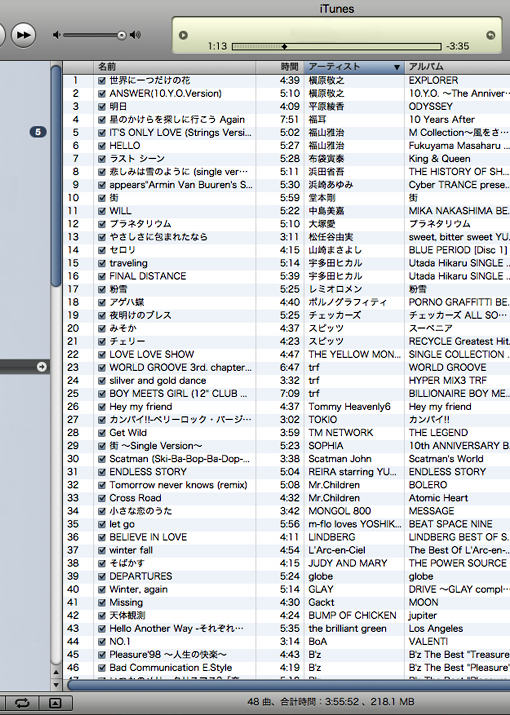Click the fast-forward next track button
510x715 pixels.
pos(23,35)
